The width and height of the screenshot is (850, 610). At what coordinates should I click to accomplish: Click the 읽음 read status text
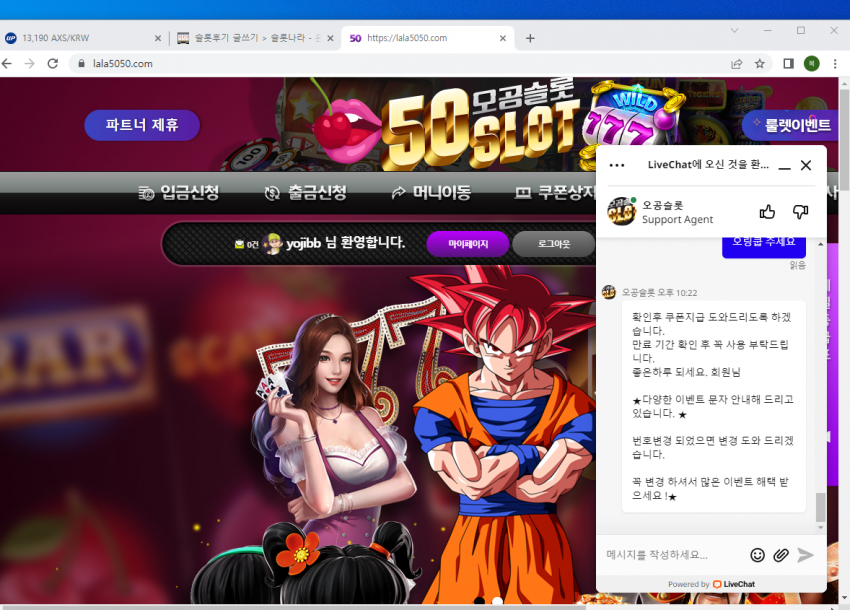pos(797,265)
